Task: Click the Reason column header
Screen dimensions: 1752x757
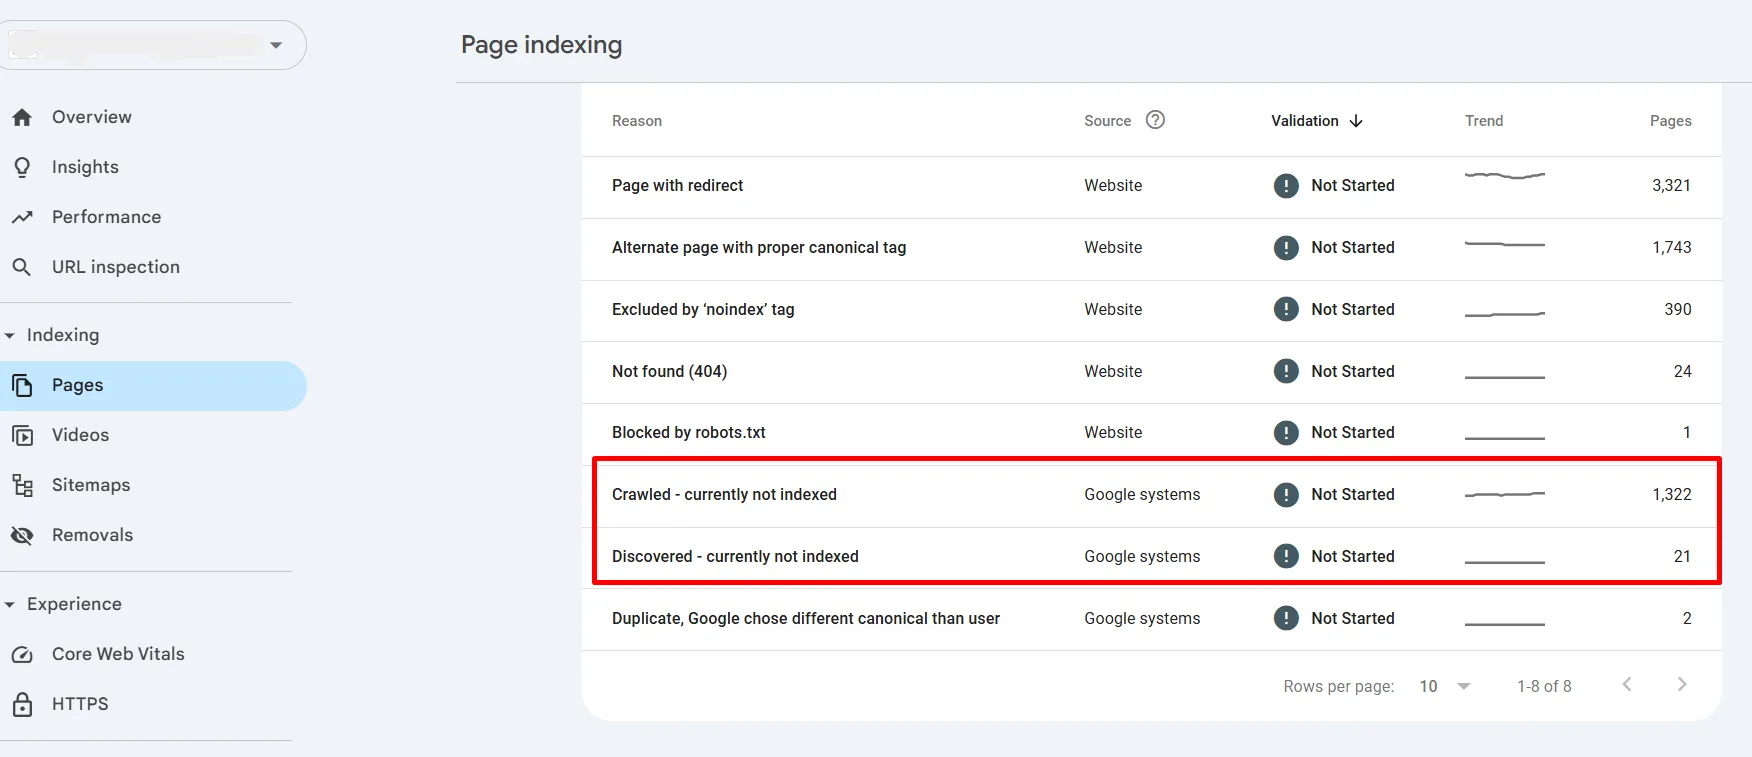Action: point(637,121)
